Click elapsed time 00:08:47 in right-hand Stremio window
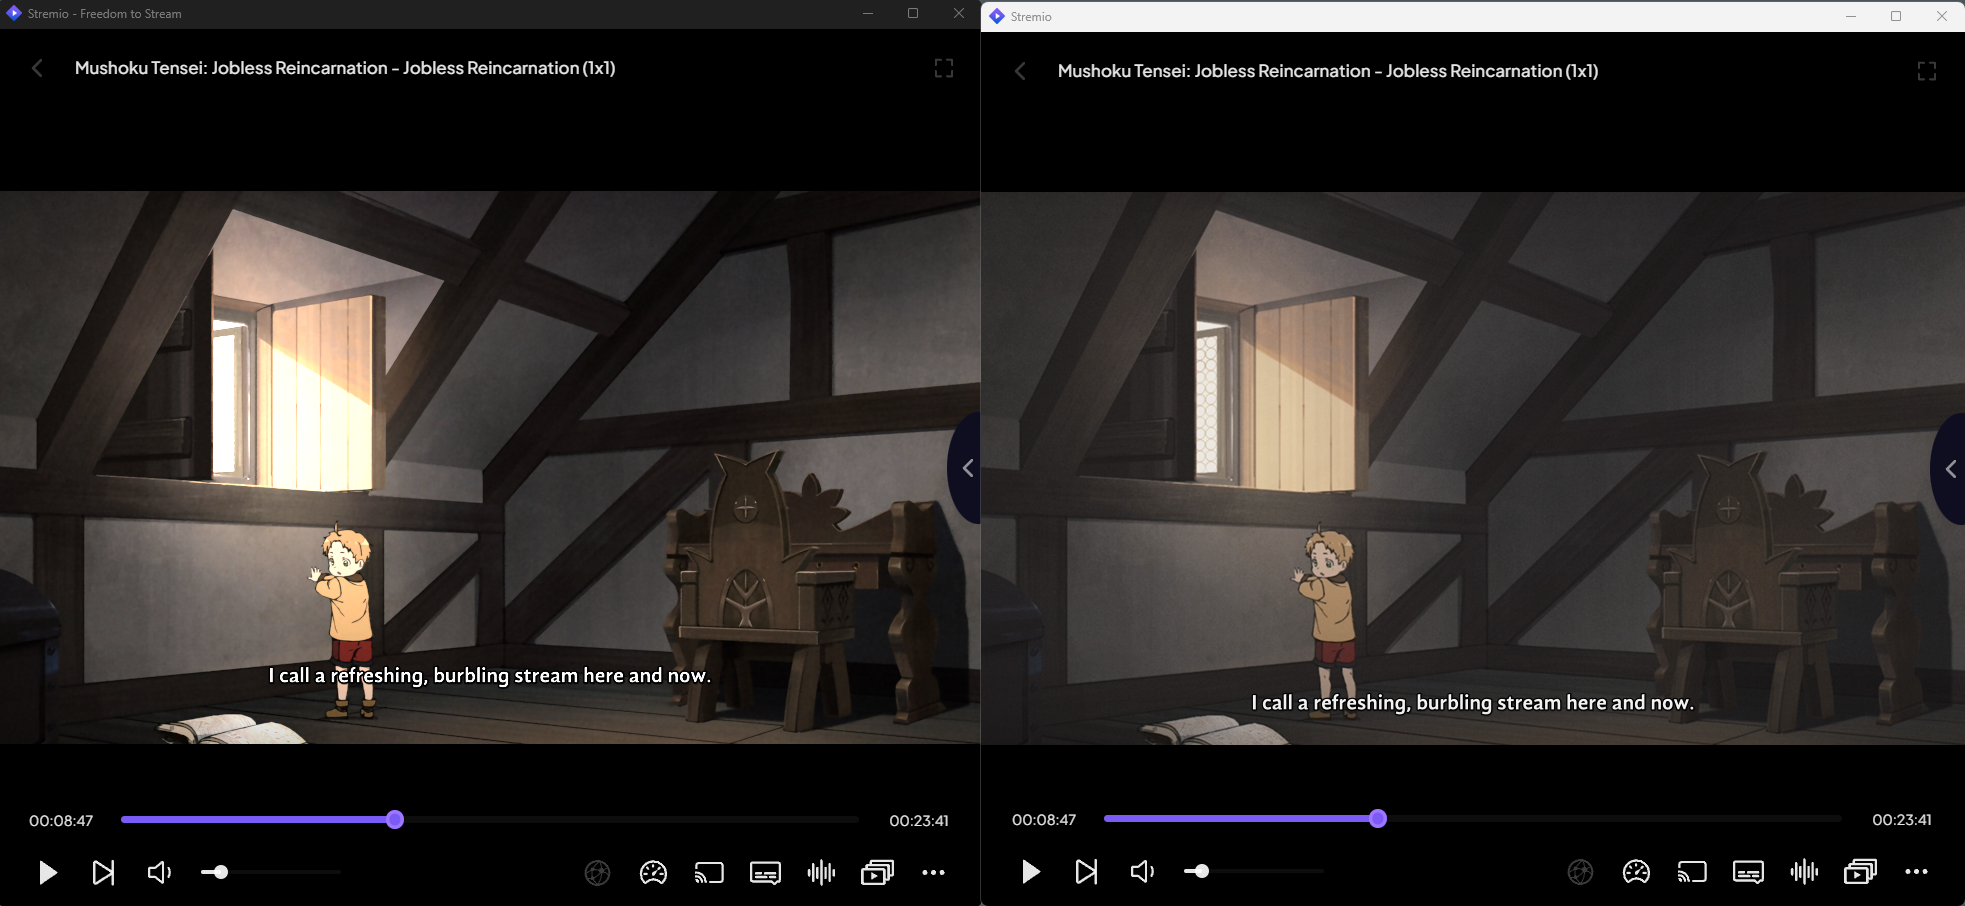 [1044, 820]
